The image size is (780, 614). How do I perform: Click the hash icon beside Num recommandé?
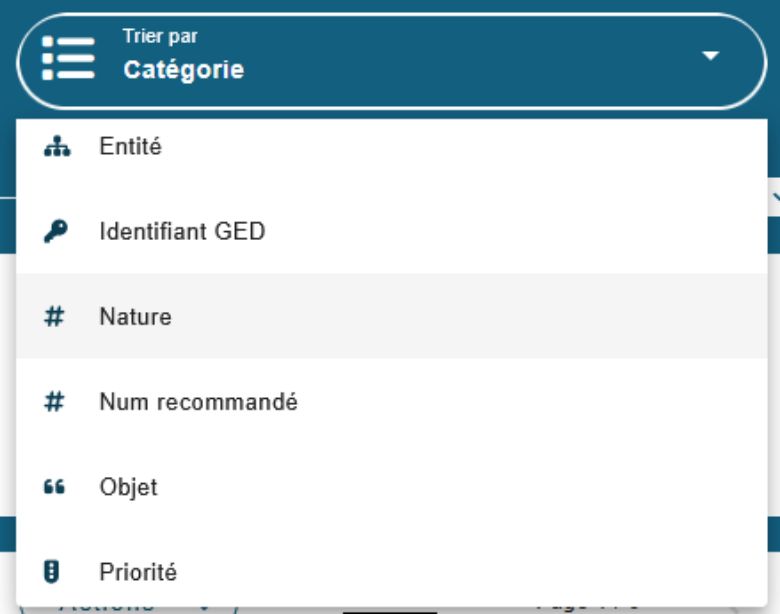[56, 403]
